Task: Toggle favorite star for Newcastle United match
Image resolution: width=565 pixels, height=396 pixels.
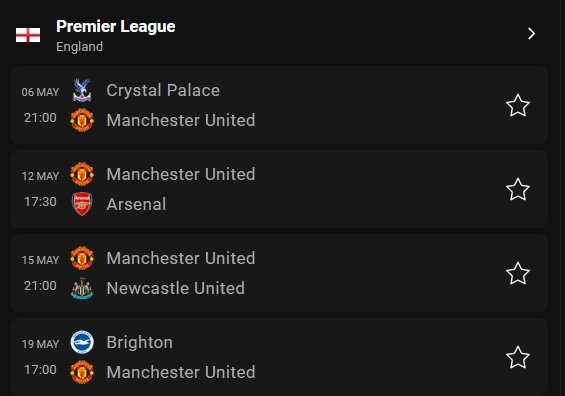Action: click(518, 273)
